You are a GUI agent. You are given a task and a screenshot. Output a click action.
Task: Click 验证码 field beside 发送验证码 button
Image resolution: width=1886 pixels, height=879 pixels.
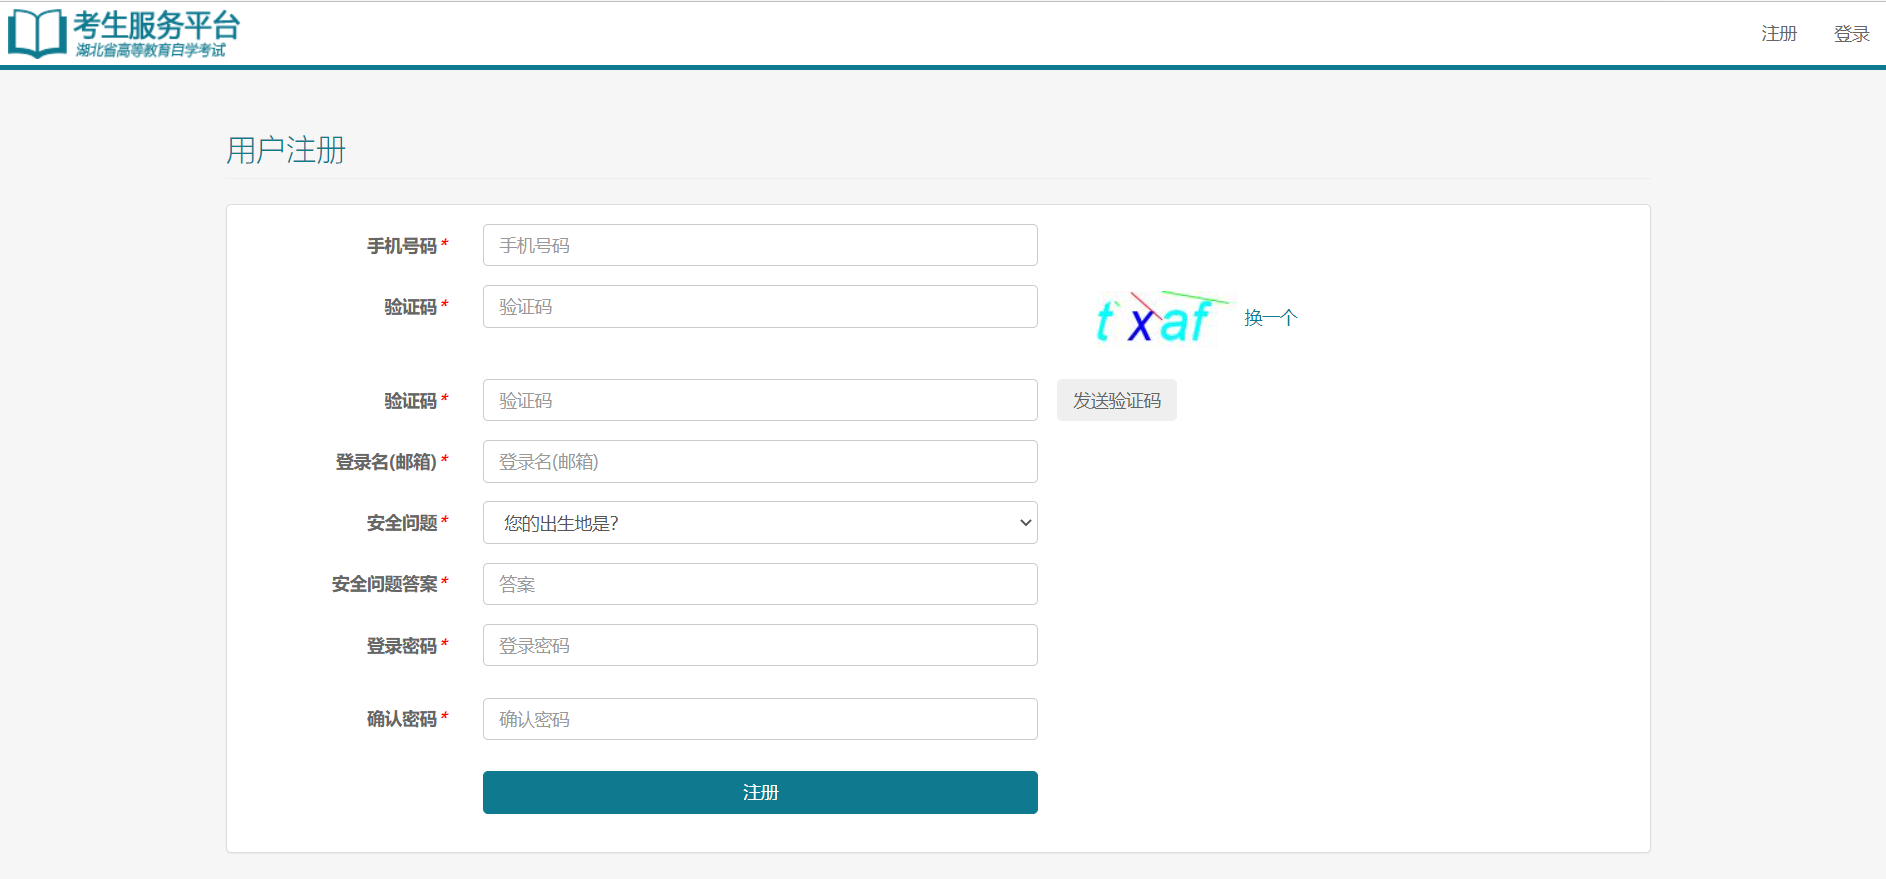pos(759,400)
